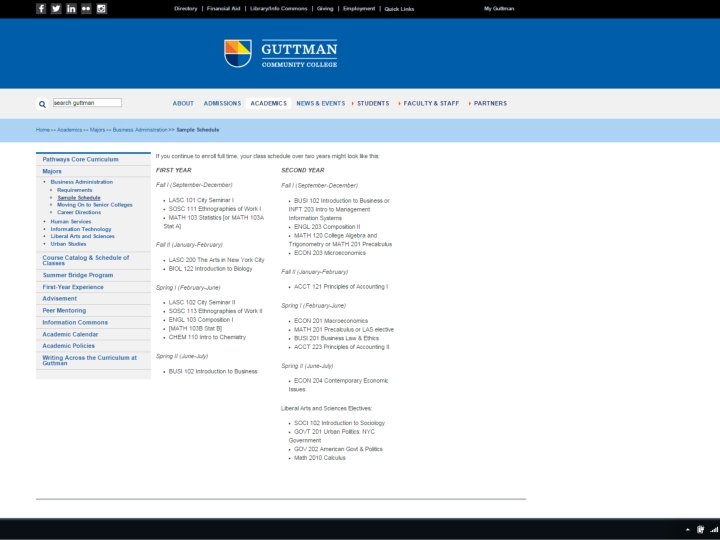Screen dimensions: 720x540
Task: Click ECON 203 Microeconomics entry
Action: (x=330, y=253)
